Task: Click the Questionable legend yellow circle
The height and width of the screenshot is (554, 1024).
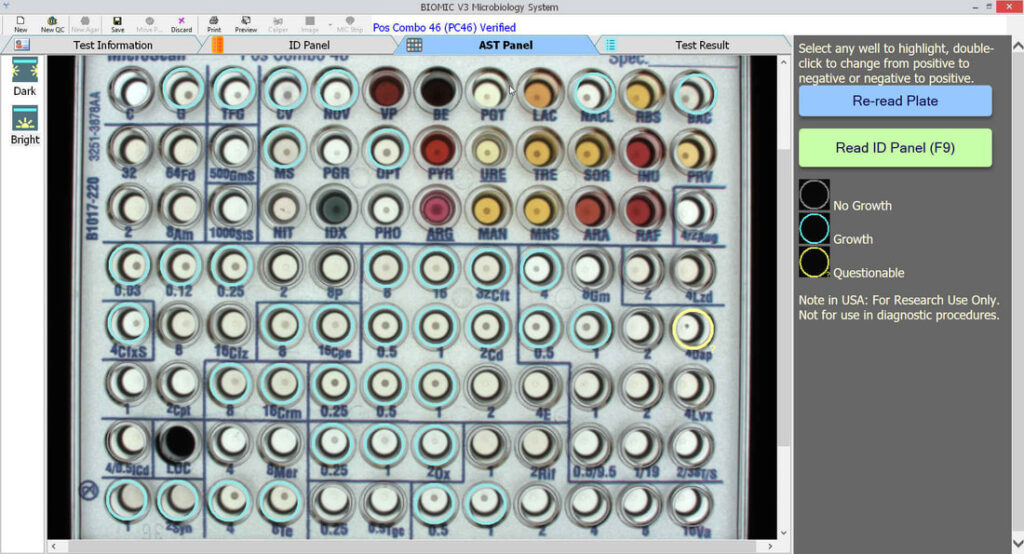Action: 814,262
